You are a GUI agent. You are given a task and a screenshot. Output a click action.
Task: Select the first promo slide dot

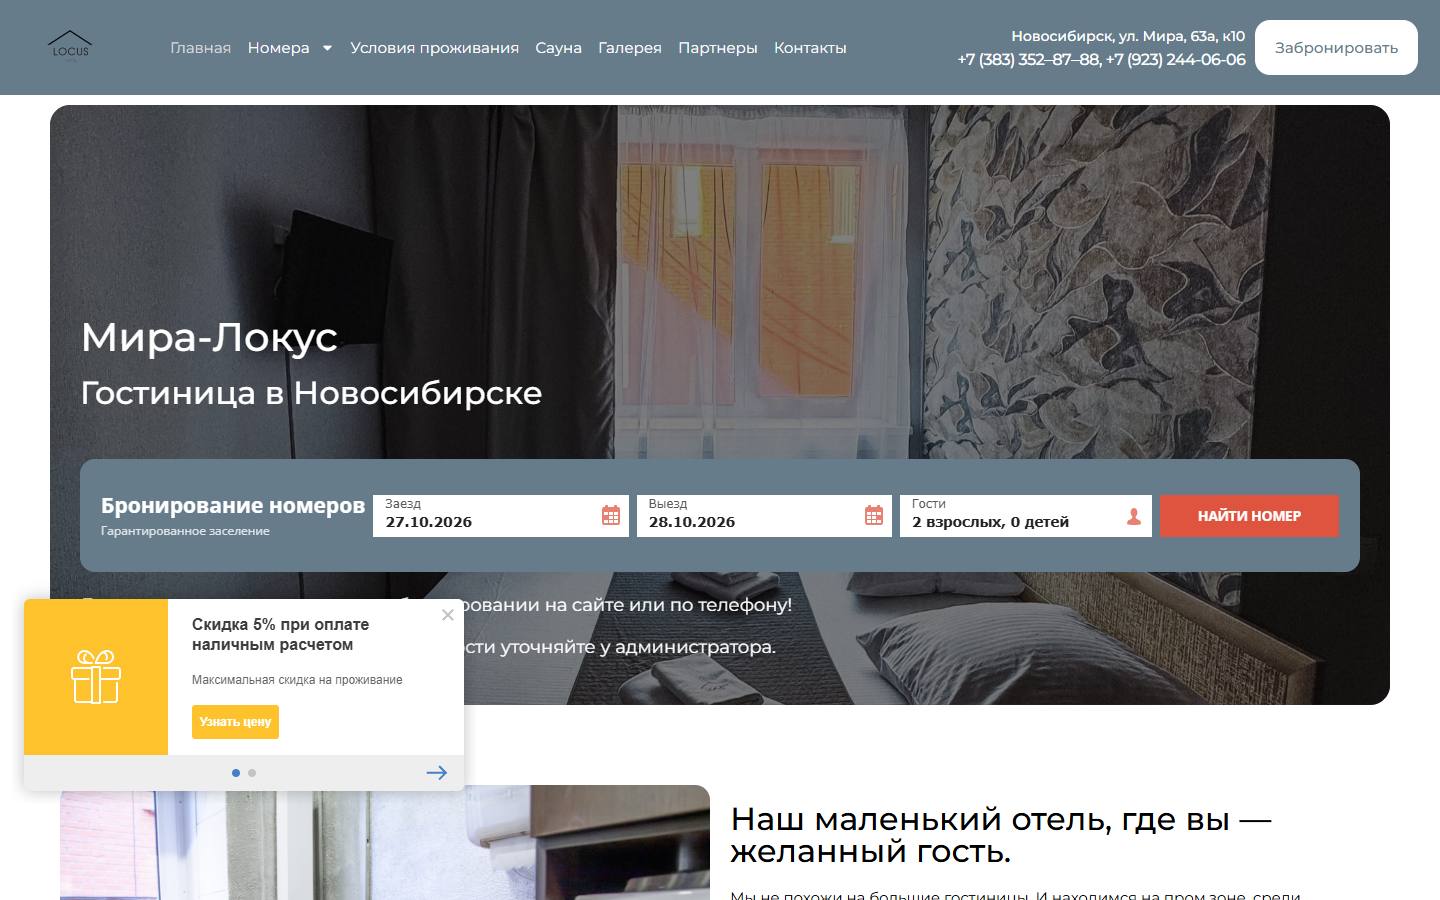(x=236, y=773)
